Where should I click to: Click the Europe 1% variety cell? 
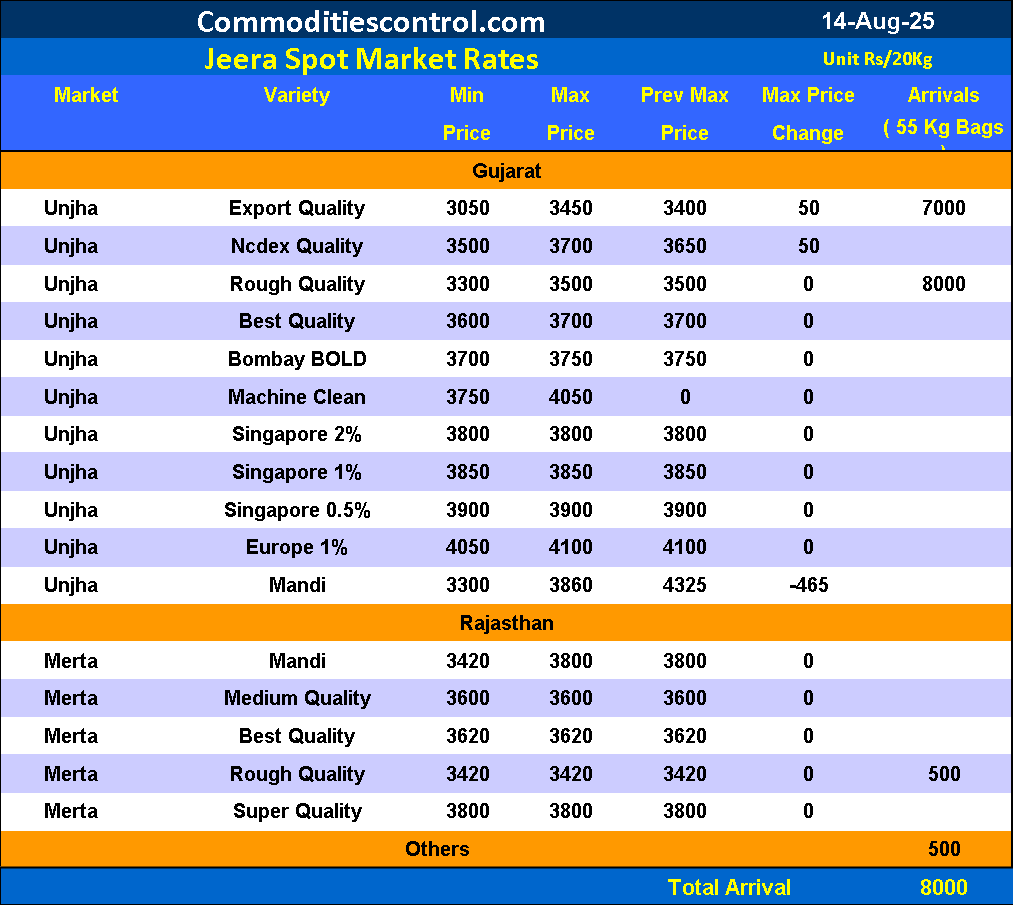[x=297, y=547]
